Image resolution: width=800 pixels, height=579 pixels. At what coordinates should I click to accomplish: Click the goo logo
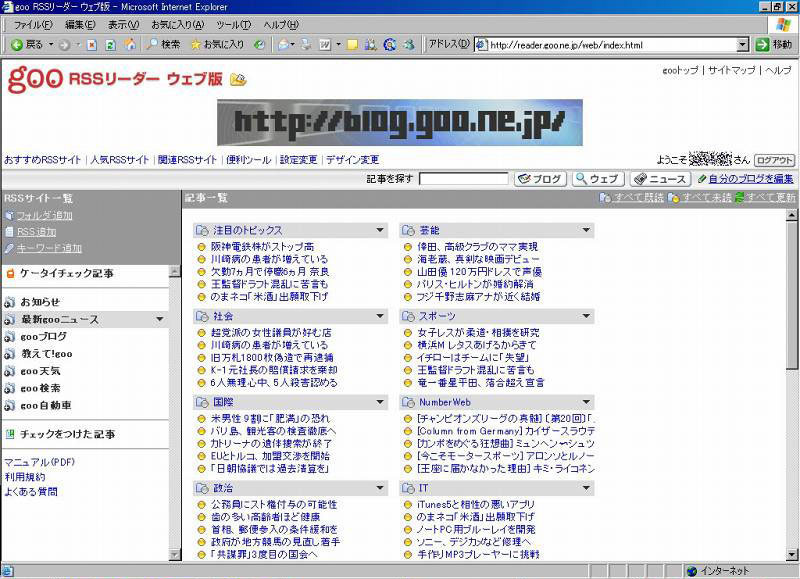click(x=35, y=79)
